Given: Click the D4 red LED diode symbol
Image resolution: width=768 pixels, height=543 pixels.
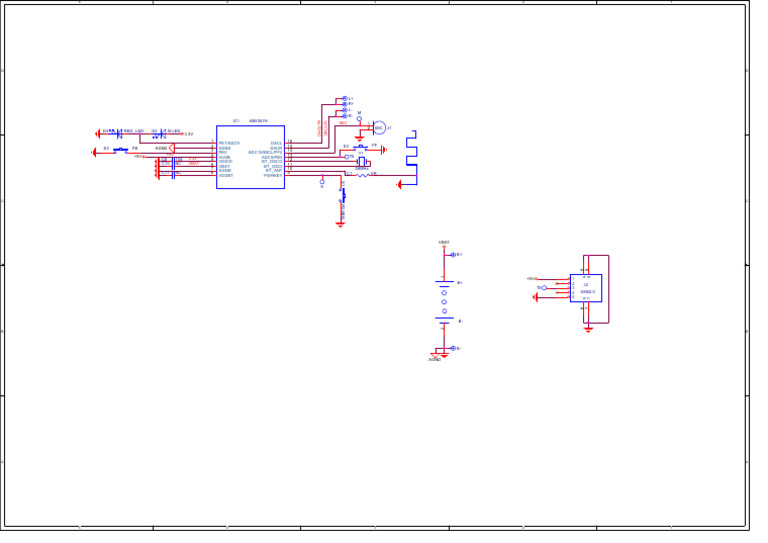Looking at the screenshot, I should point(118,134).
